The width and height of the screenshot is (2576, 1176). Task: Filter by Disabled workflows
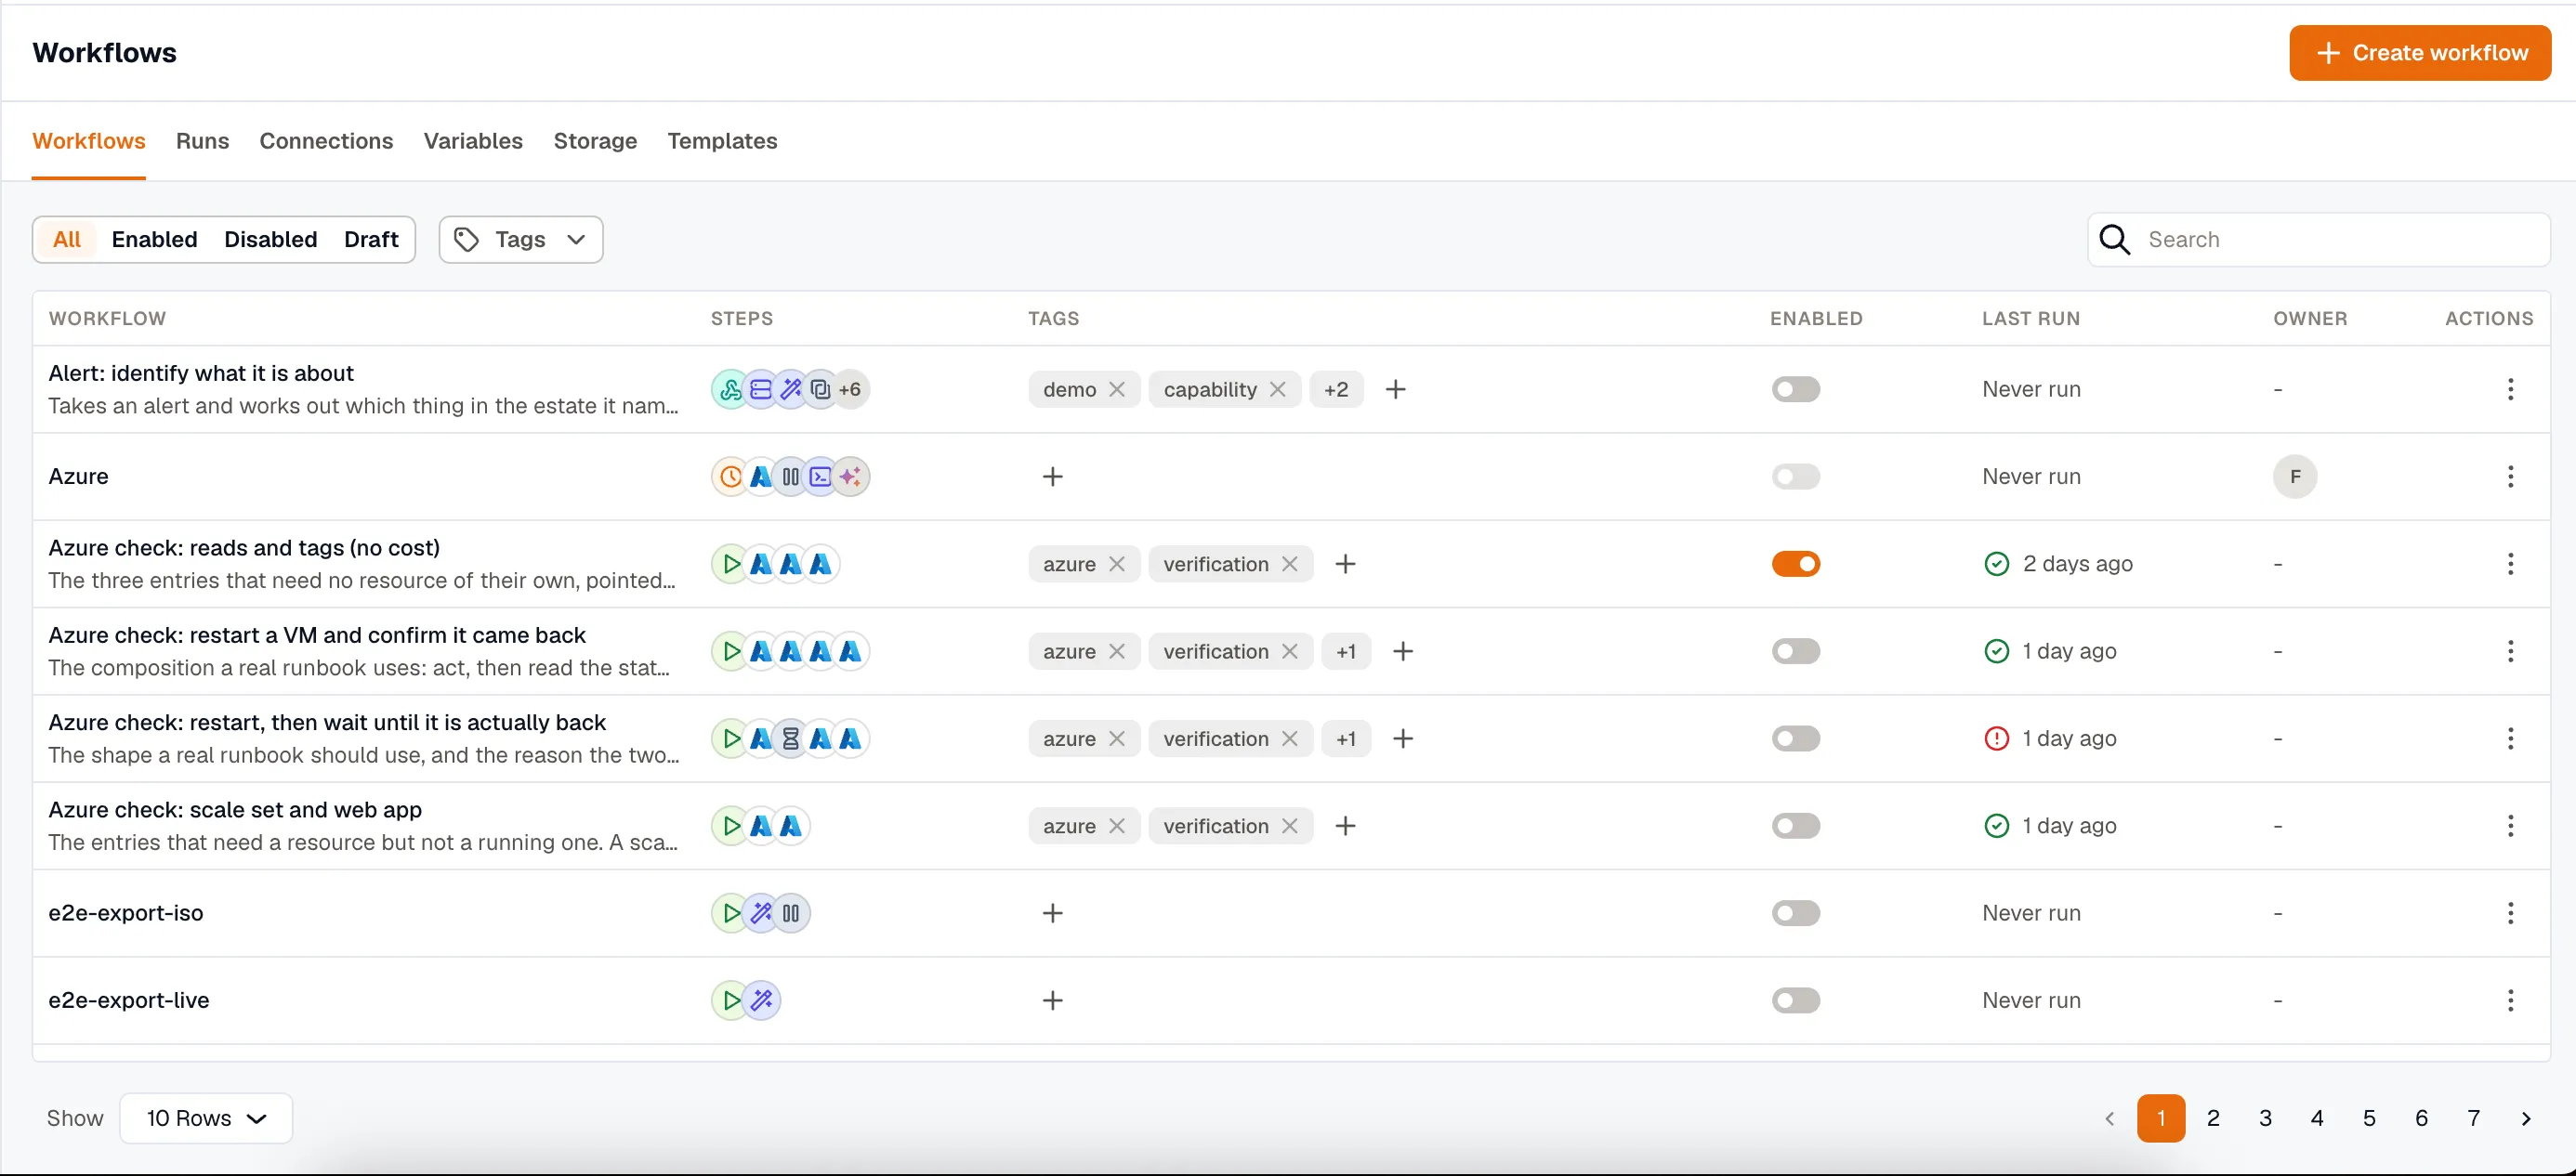point(270,239)
